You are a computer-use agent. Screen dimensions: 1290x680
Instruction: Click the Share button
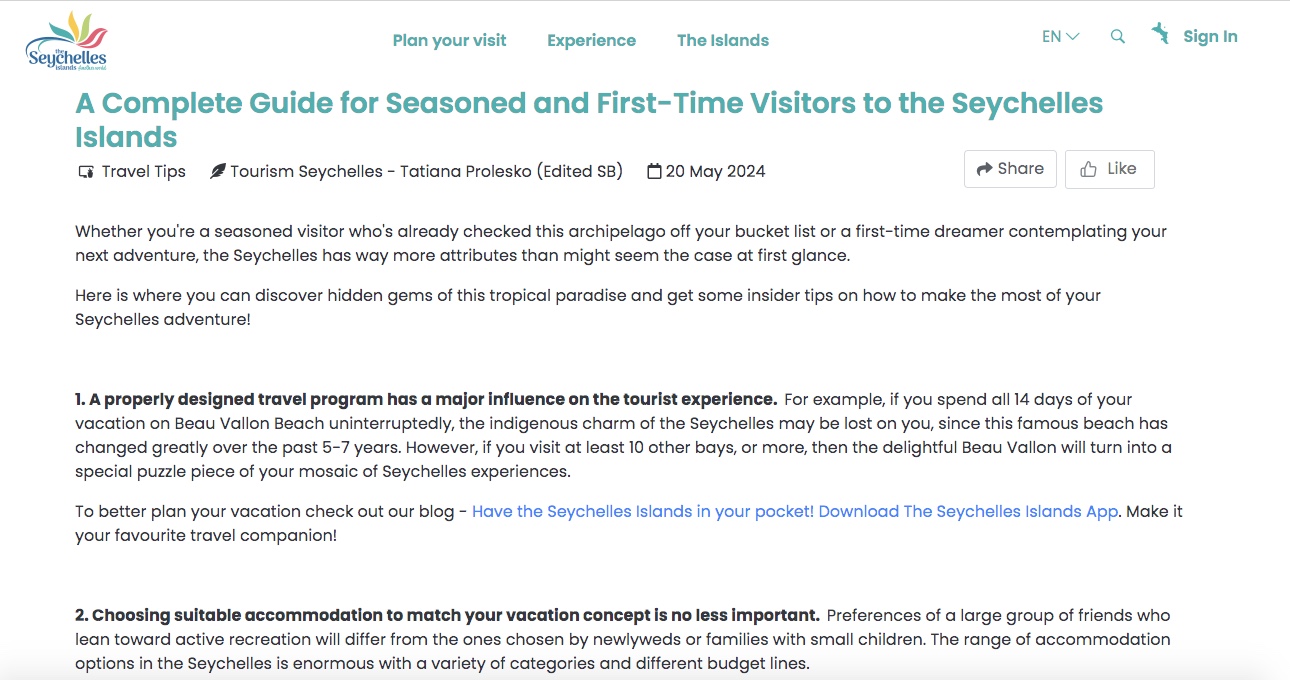[x=1010, y=169]
